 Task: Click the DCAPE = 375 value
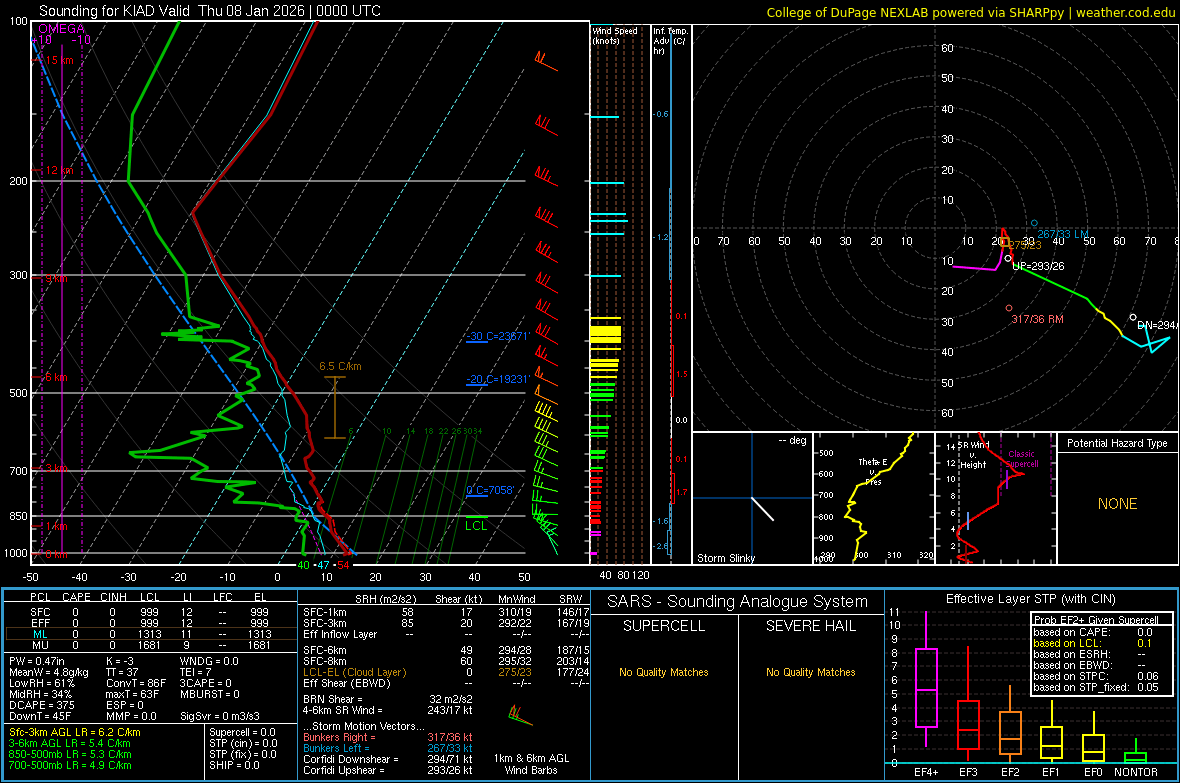(x=41, y=705)
